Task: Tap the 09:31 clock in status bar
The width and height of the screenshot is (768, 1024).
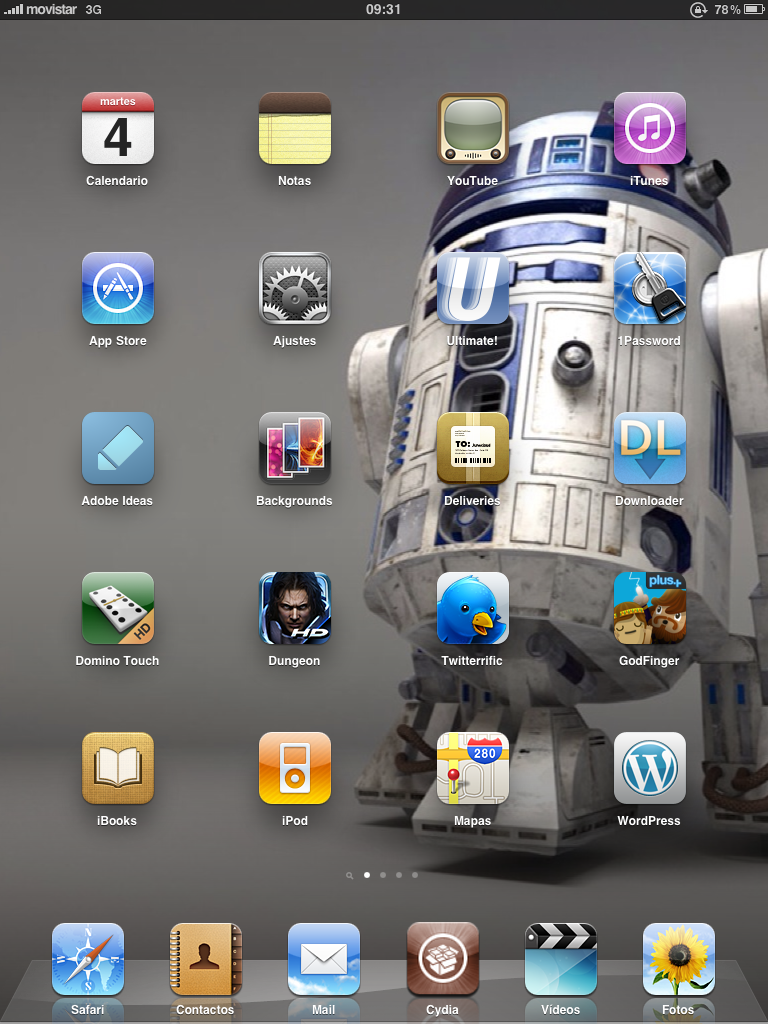Action: tap(383, 9)
